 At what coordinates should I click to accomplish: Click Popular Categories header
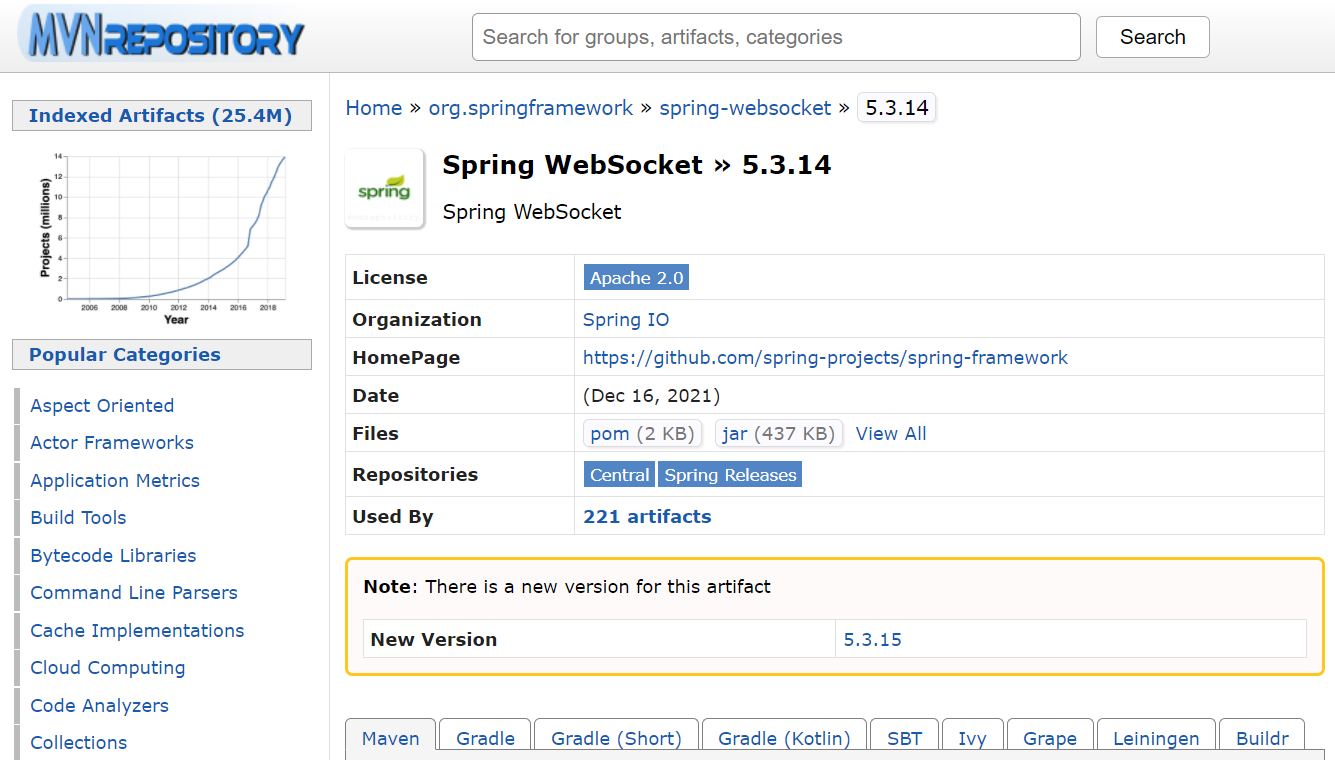point(161,355)
